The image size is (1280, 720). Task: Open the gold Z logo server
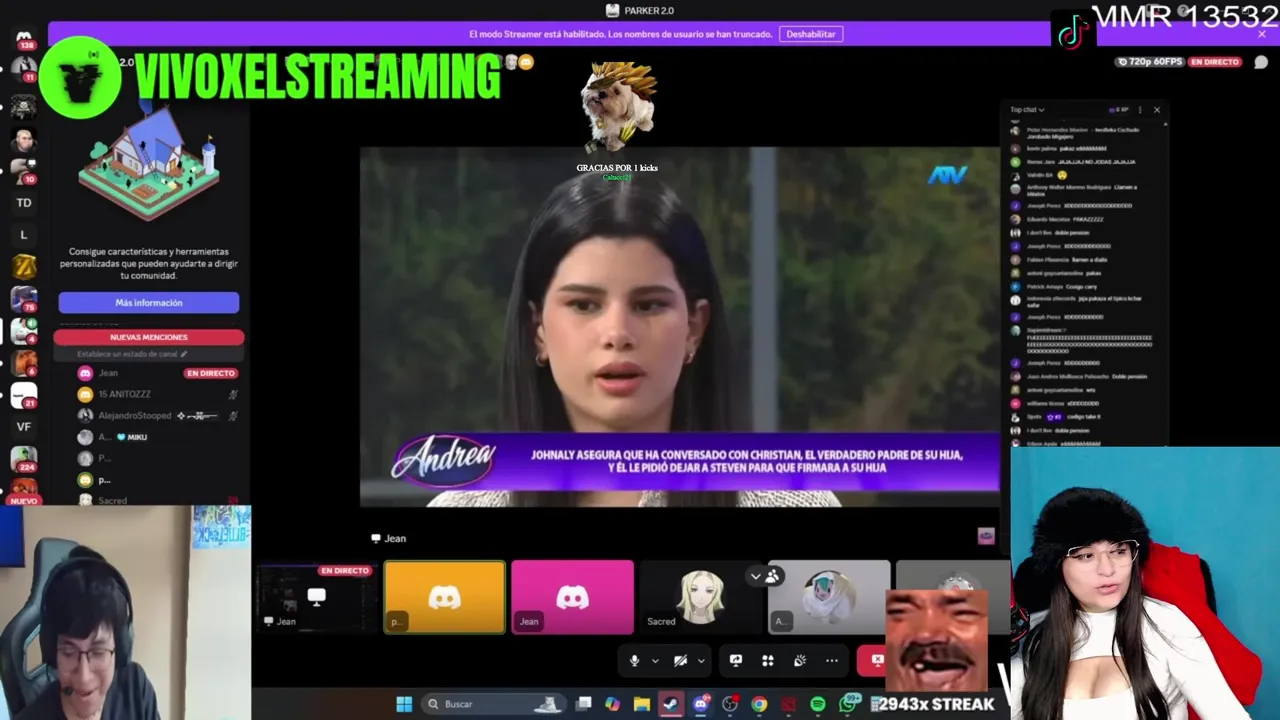pyautogui.click(x=24, y=266)
